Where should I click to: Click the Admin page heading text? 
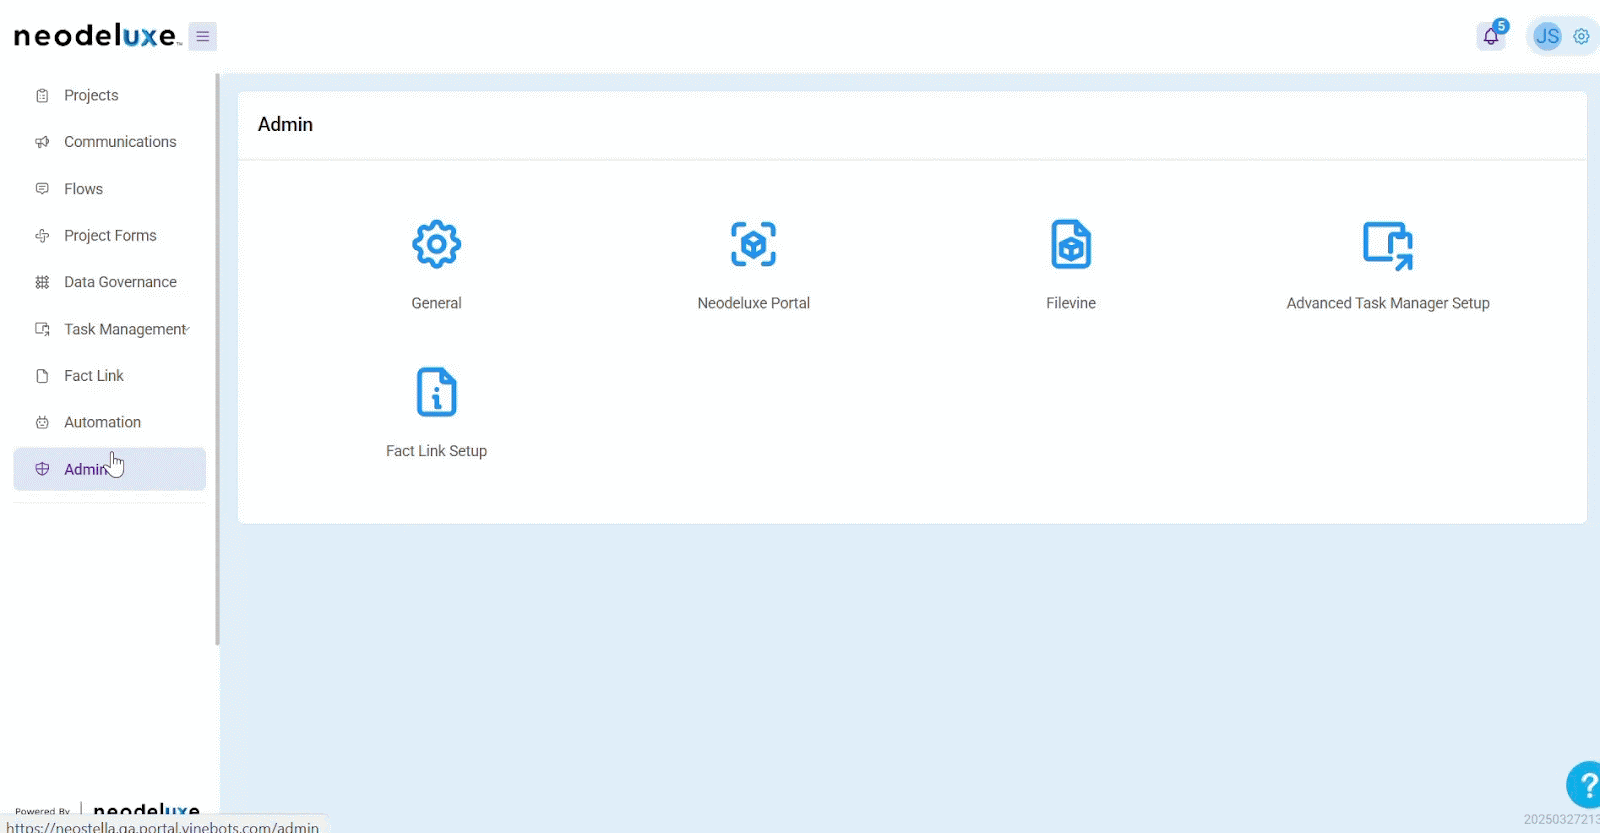click(x=285, y=124)
